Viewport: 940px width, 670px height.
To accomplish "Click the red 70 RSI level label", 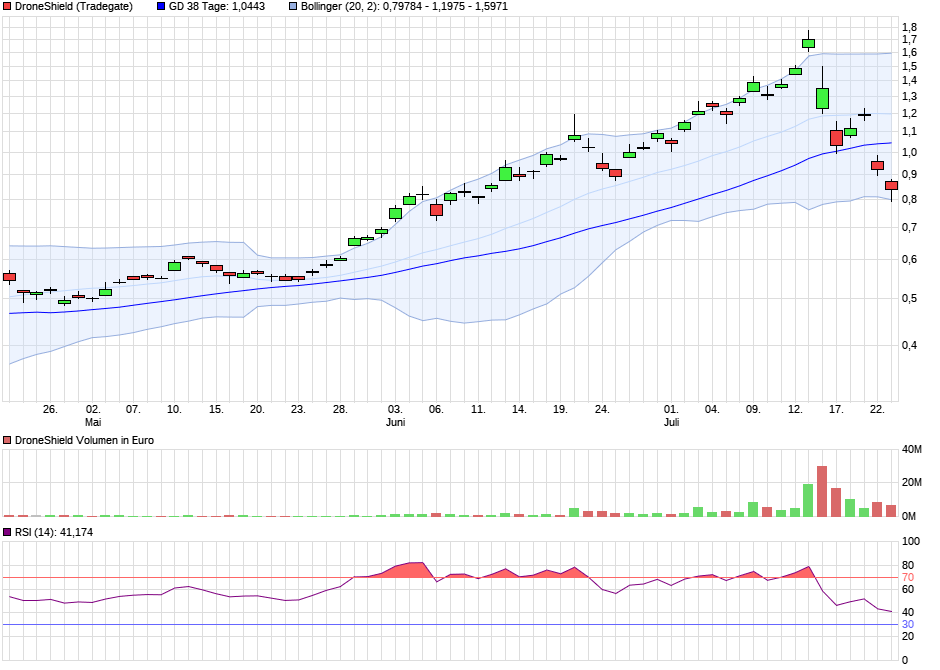I will point(908,578).
